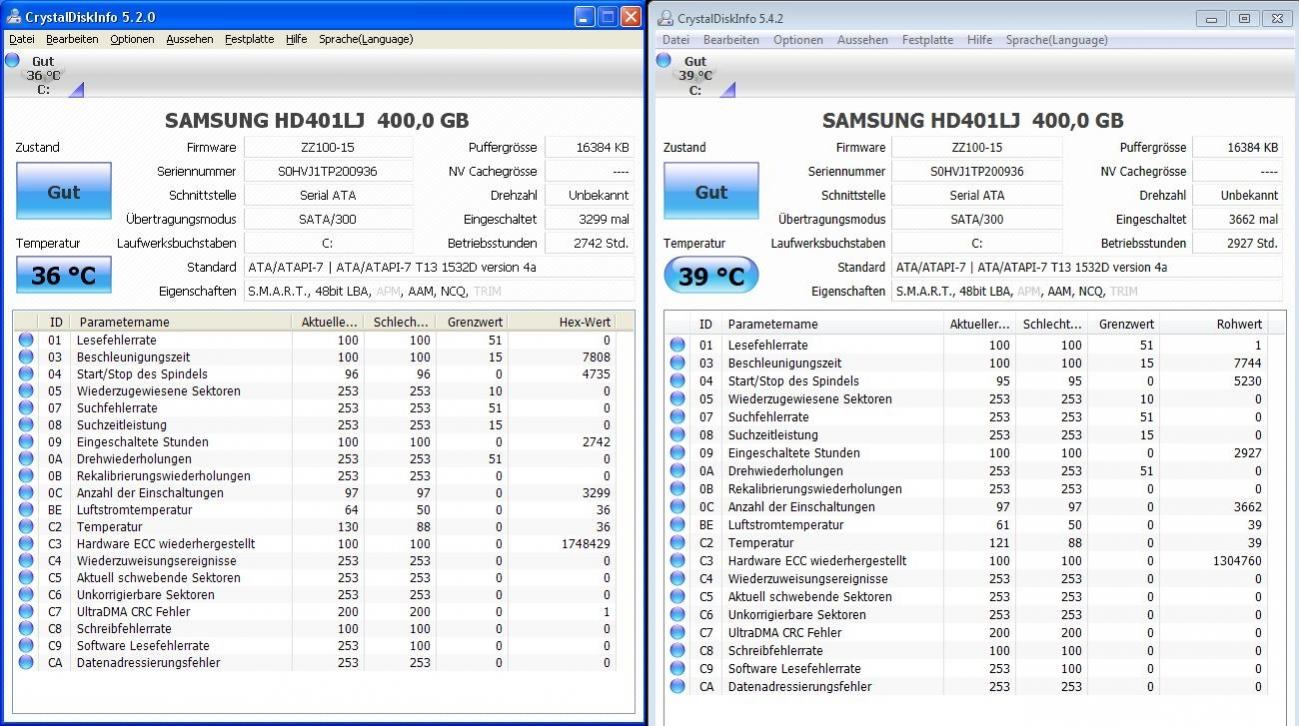Open the Festplatte menu in the 5.2.0 window
1299x726 pixels.
(249, 39)
